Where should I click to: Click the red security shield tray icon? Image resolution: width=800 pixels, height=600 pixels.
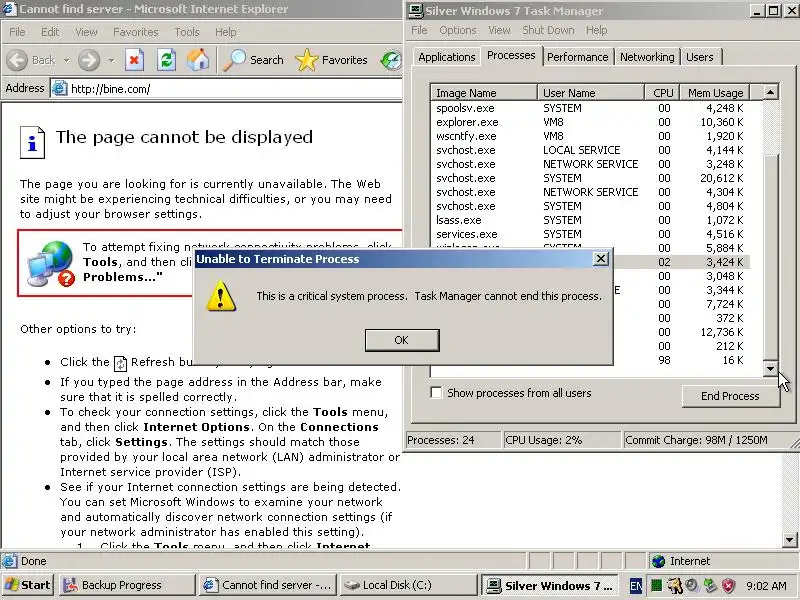pos(729,585)
